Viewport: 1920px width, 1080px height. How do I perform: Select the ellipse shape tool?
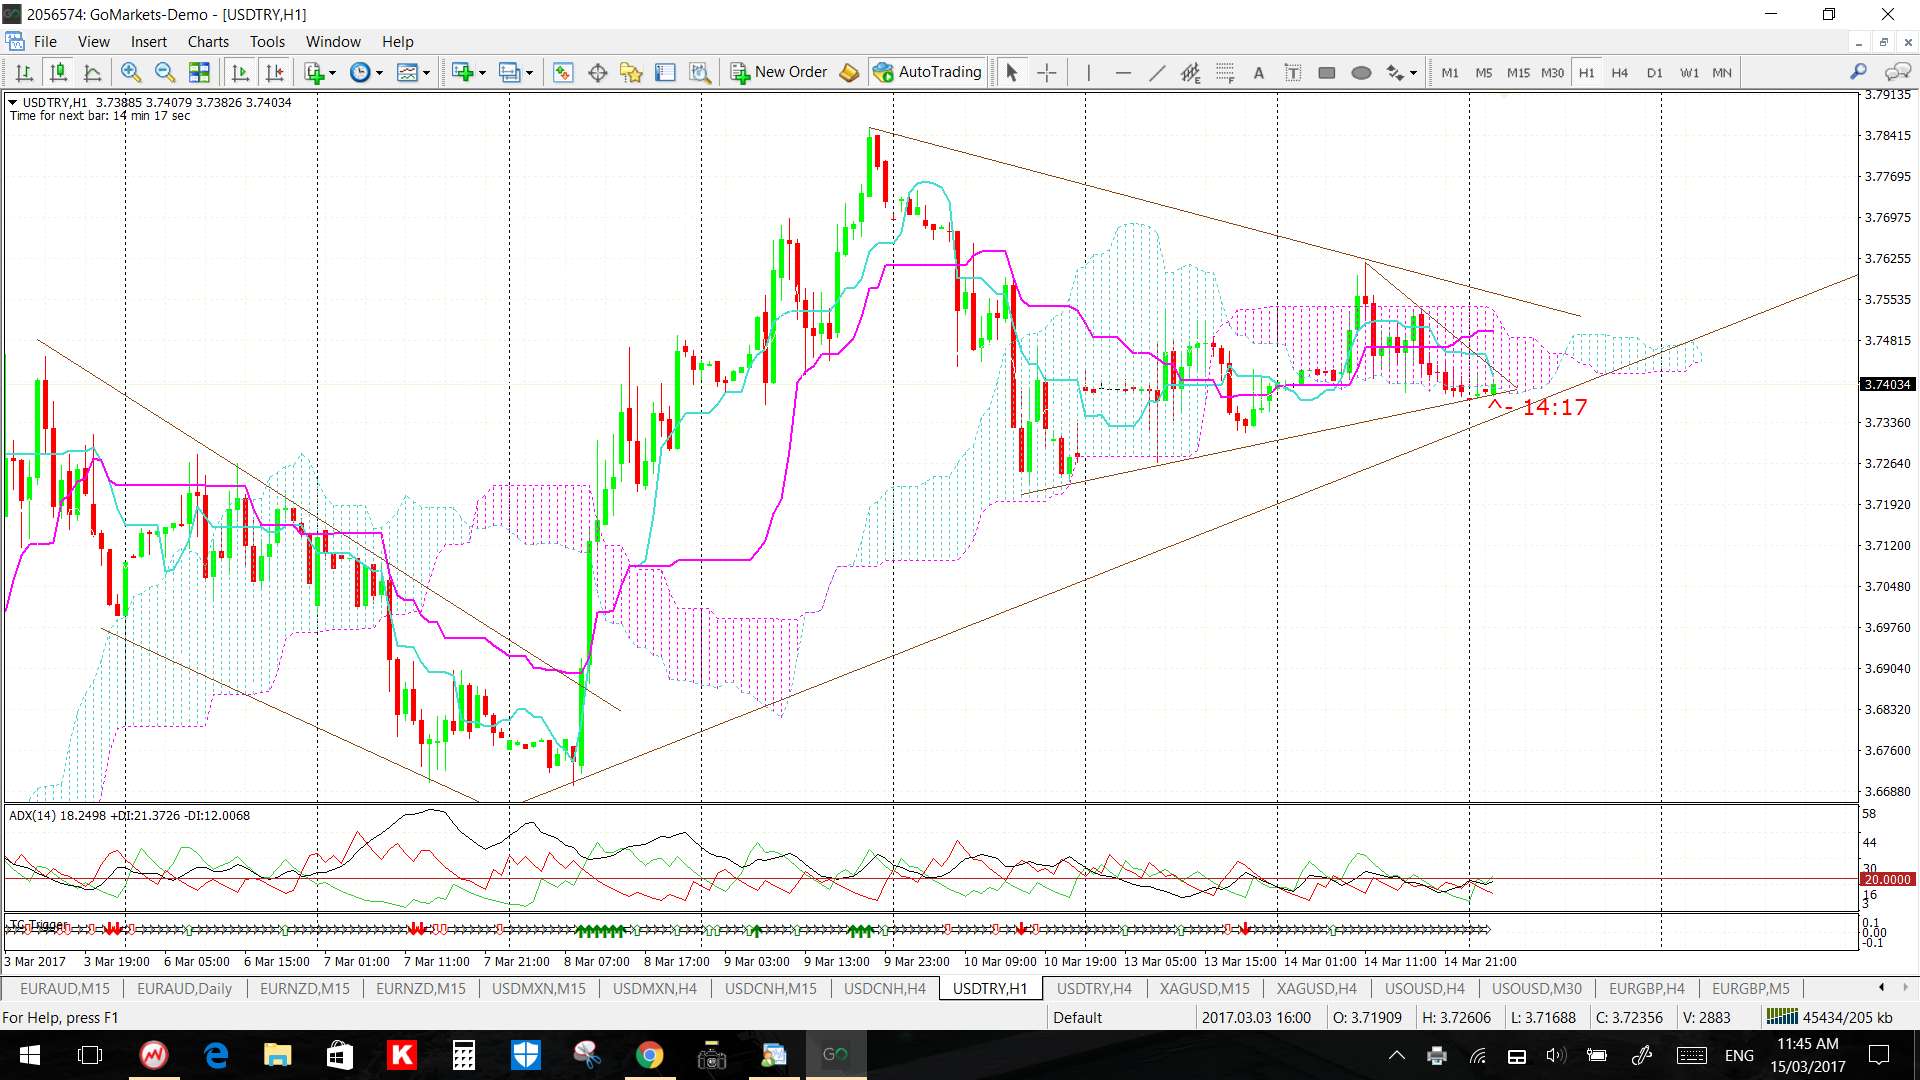pos(1361,72)
